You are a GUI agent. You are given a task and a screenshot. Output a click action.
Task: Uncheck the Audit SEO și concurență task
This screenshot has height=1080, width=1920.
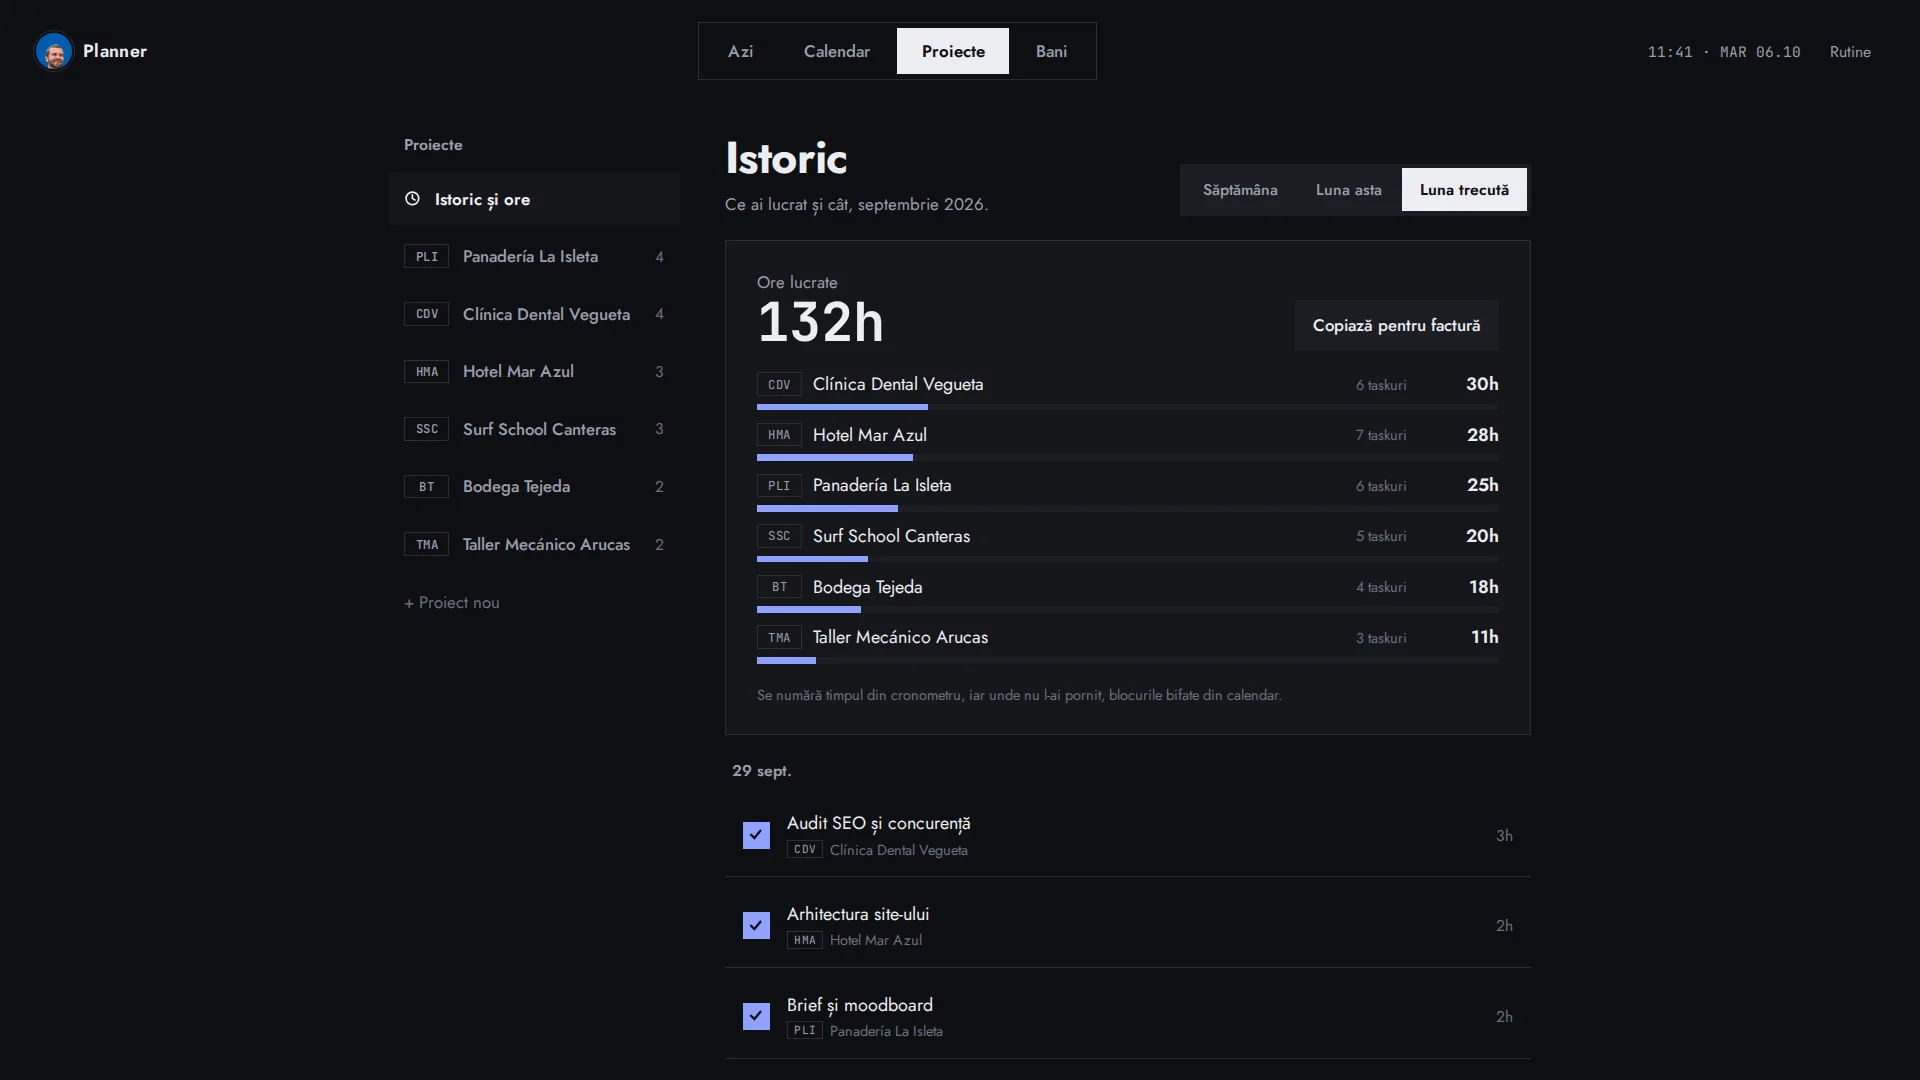756,835
